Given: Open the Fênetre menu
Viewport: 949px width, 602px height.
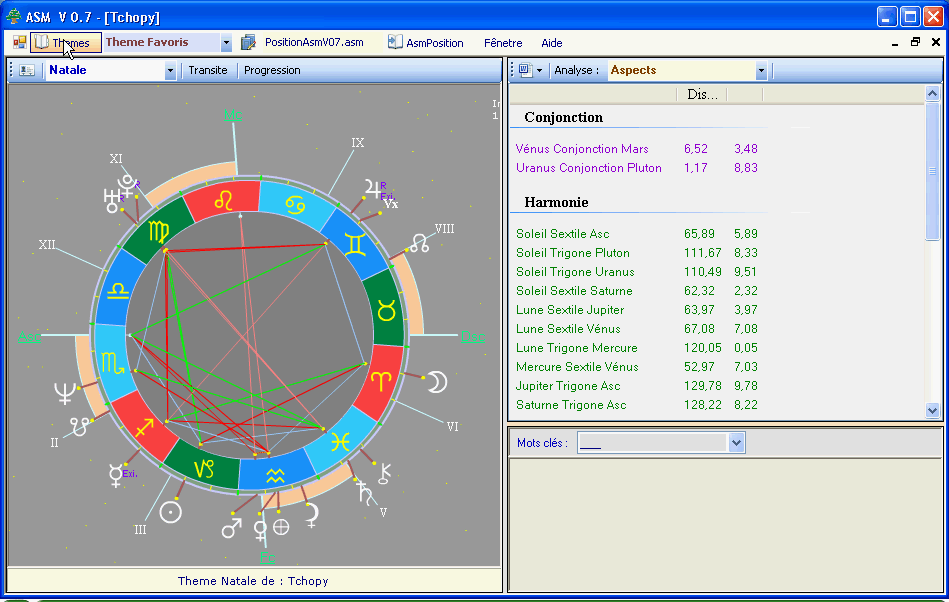Looking at the screenshot, I should point(503,43).
